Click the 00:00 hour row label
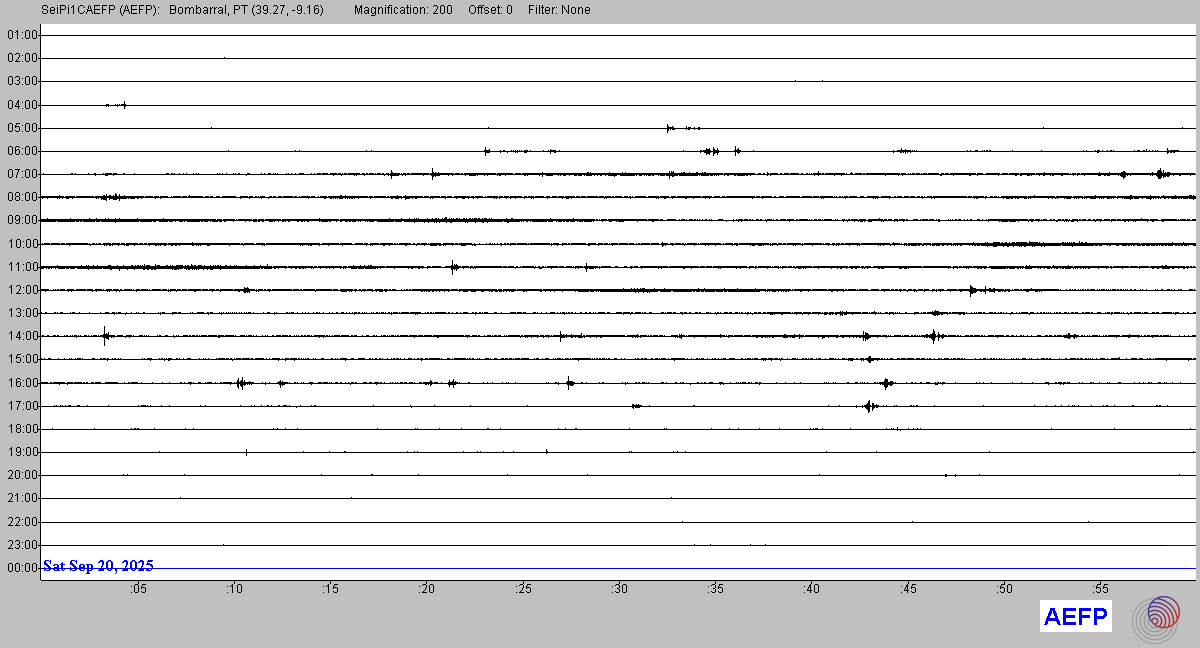Viewport: 1200px width, 648px height. pos(21,568)
